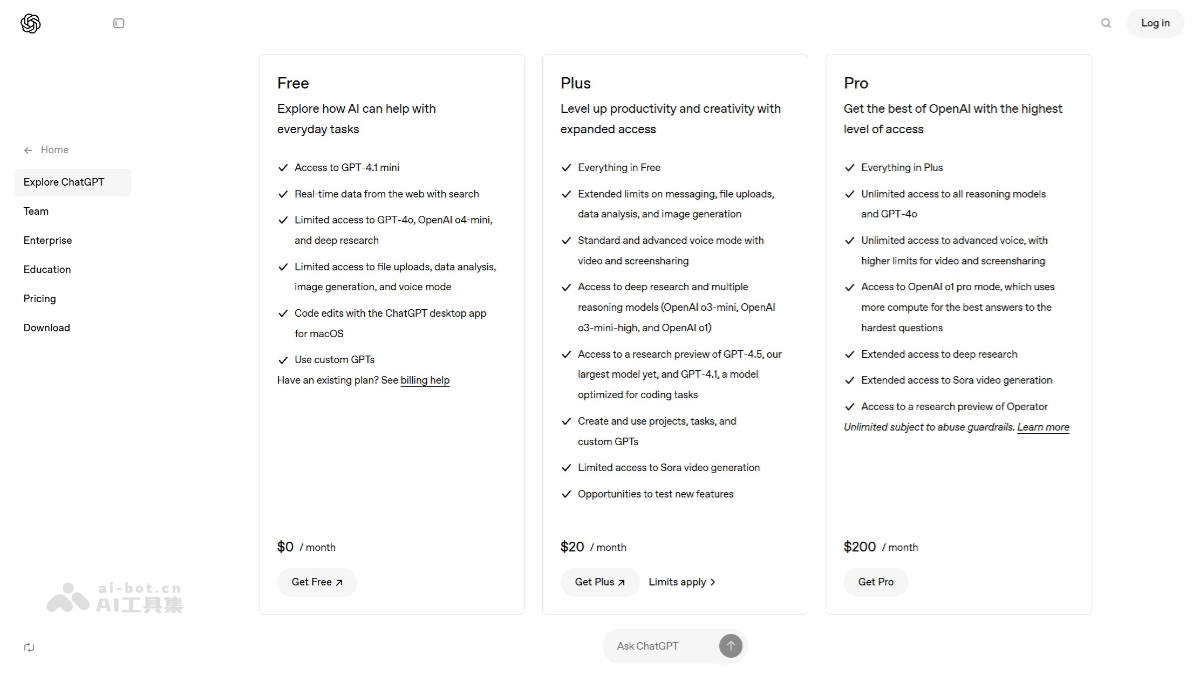Screen dimensions: 1200x675
Task: Click the Log in button
Action: (1155, 23)
